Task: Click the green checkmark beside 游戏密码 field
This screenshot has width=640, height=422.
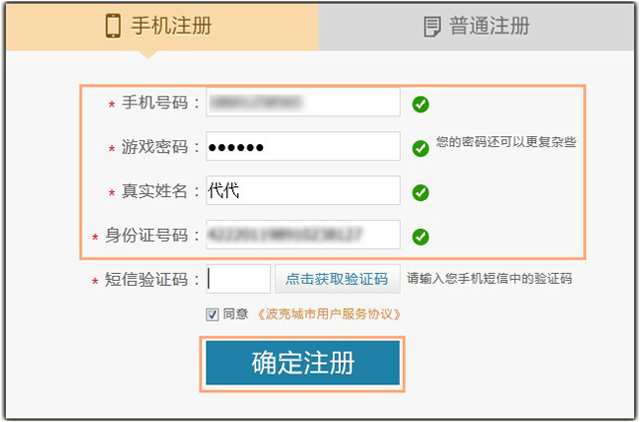Action: point(421,148)
